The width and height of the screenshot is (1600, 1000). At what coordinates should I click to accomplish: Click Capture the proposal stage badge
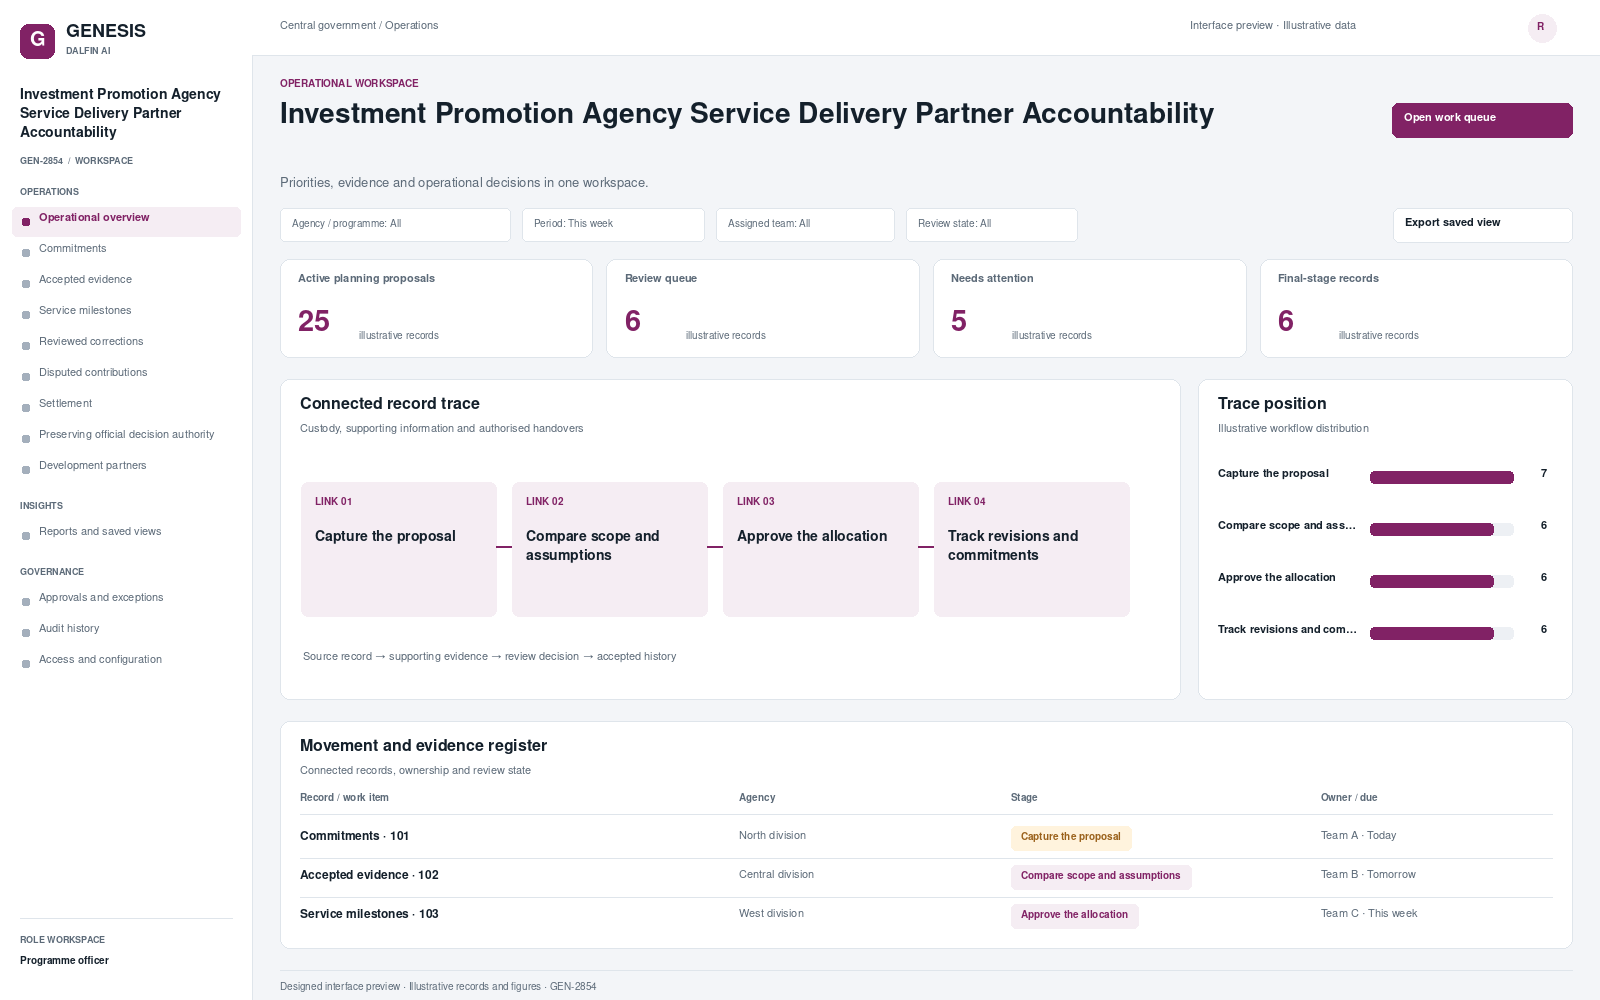1071,837
